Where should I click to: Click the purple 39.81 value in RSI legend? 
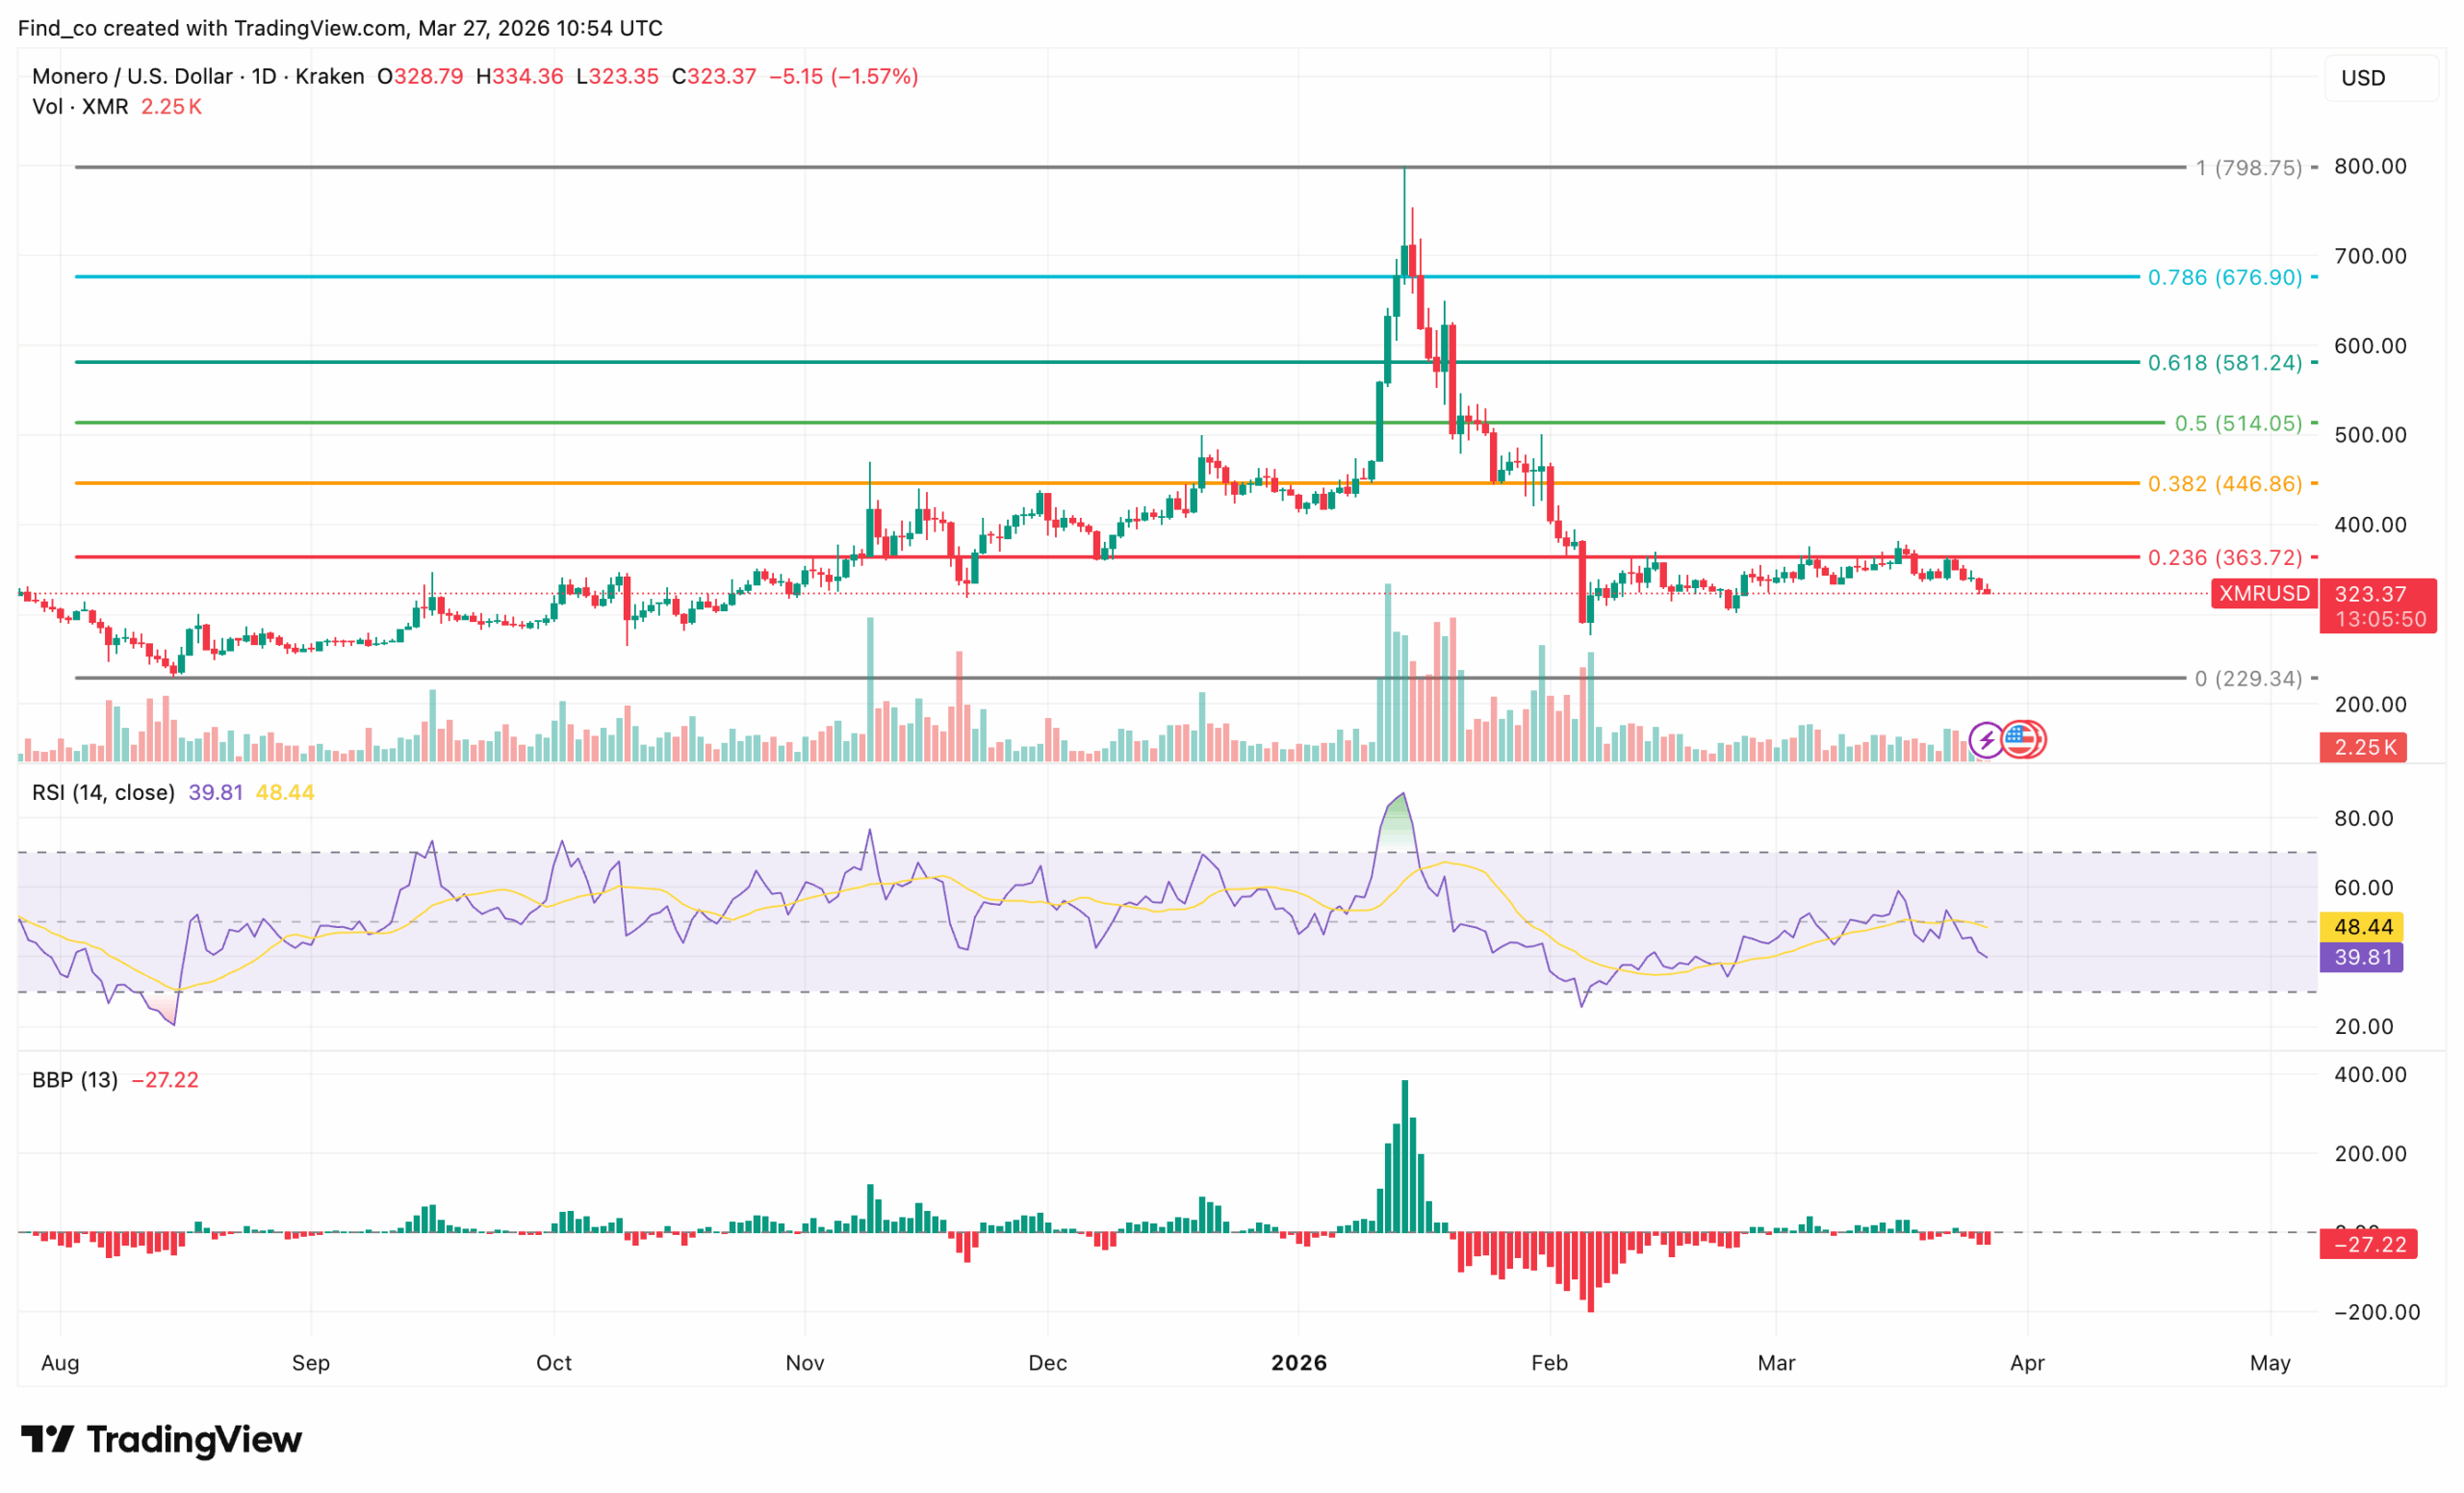click(x=216, y=793)
